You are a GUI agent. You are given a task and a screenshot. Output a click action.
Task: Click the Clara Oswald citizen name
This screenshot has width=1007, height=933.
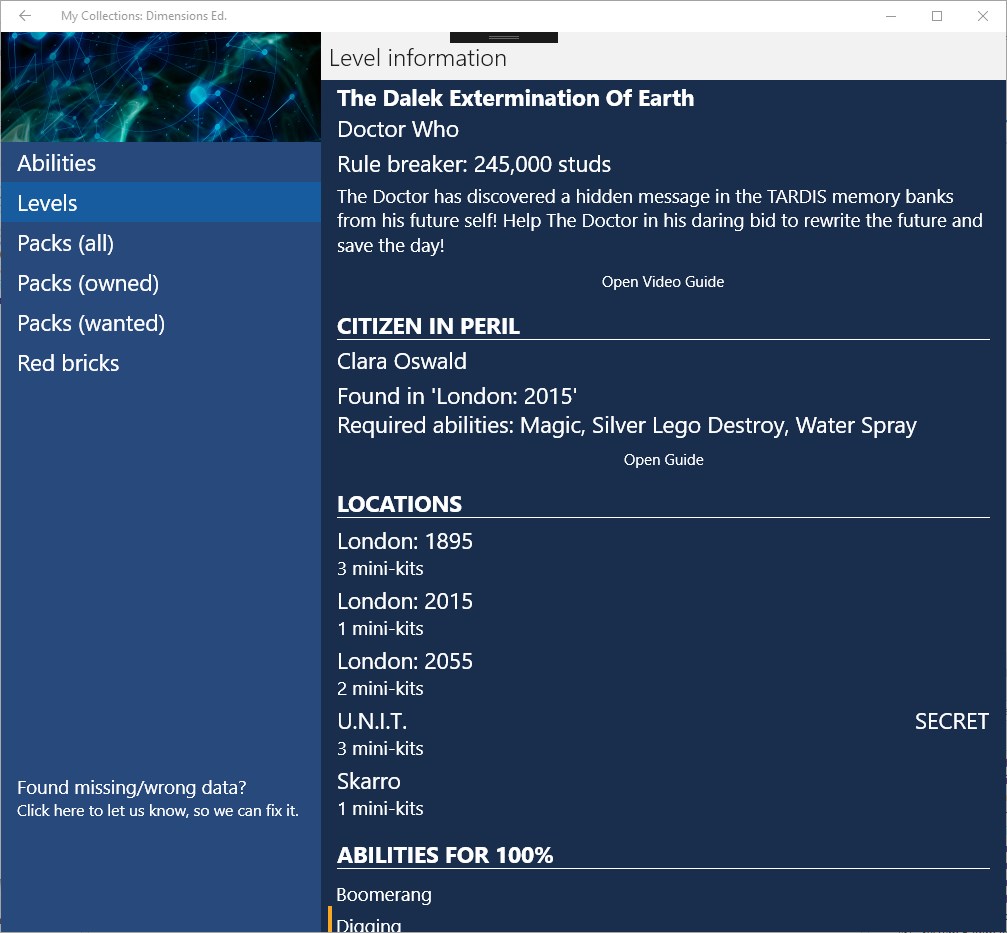tap(402, 361)
